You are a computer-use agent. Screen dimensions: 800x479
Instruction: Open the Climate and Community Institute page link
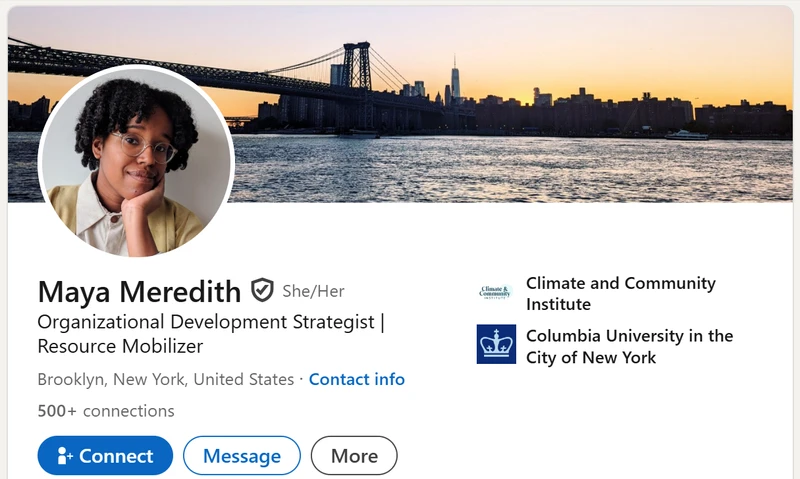[x=620, y=293]
